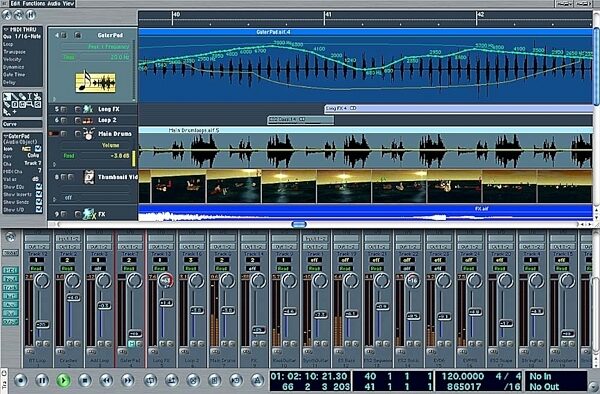Click the large GaterPad audio note icon
Viewport: 600px width, 394px height.
coord(96,82)
